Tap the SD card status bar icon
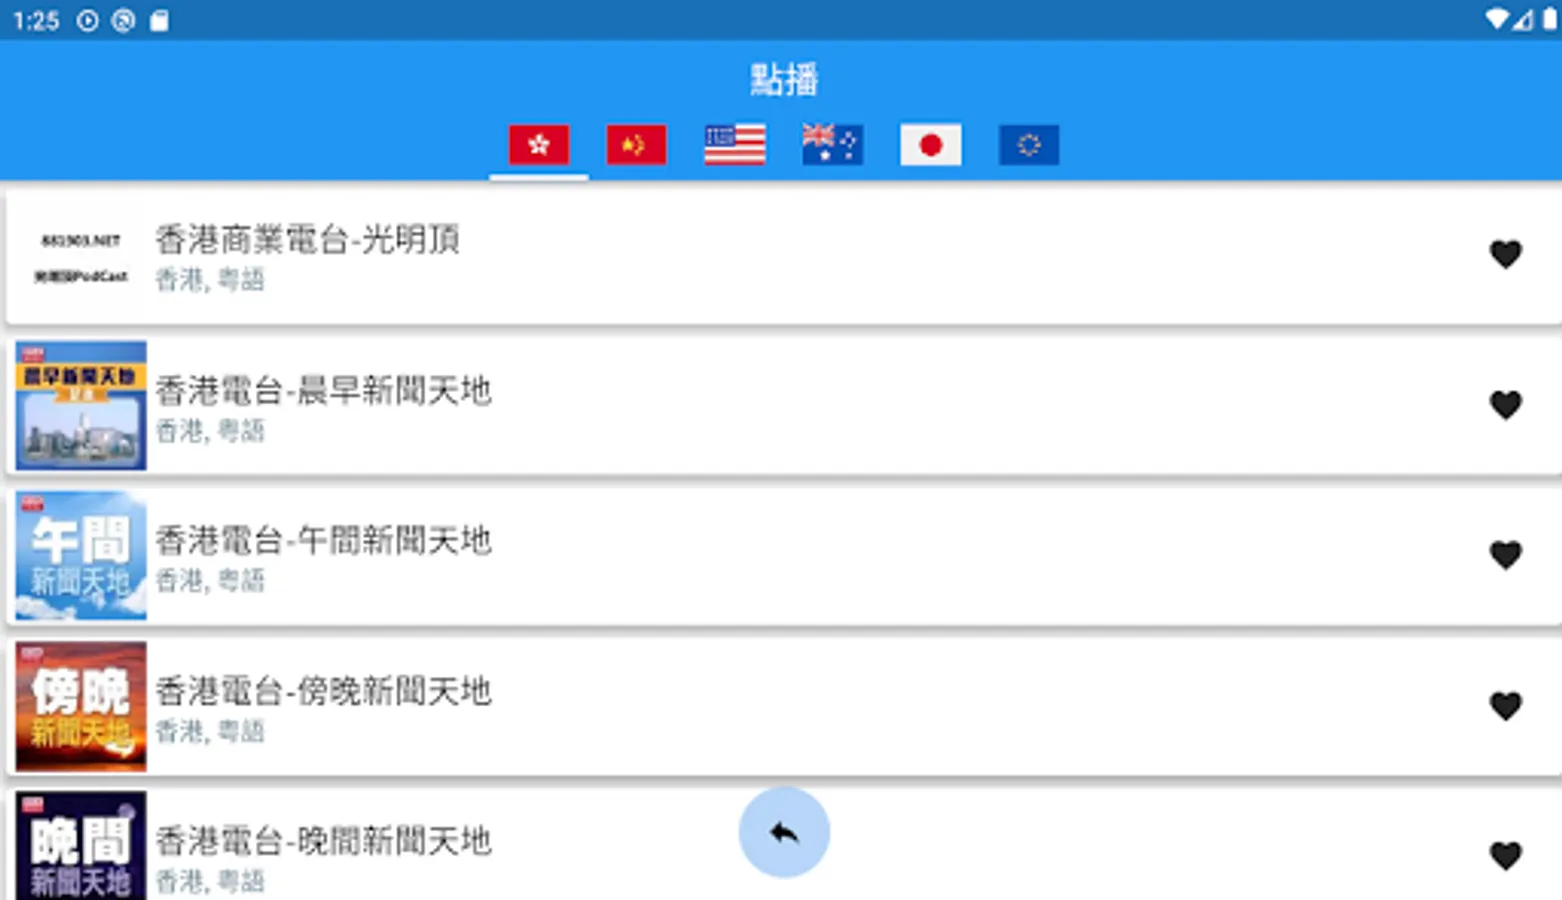Viewport: 1562px width, 900px height. coord(159,21)
